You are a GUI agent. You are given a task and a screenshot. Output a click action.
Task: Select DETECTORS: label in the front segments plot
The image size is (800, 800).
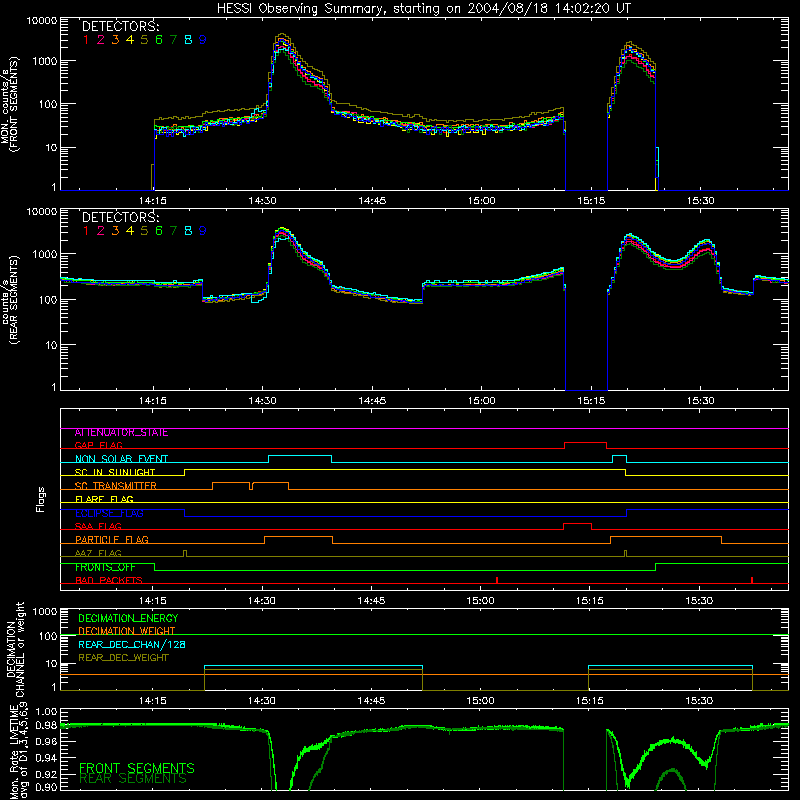click(x=120, y=26)
